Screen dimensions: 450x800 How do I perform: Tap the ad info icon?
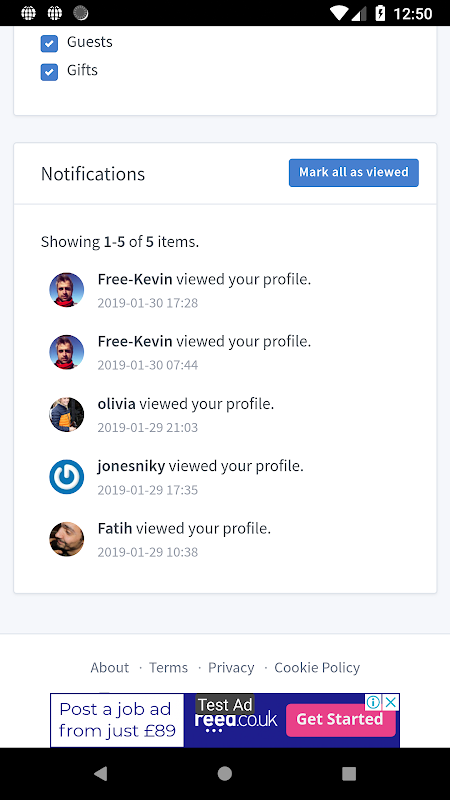373,702
